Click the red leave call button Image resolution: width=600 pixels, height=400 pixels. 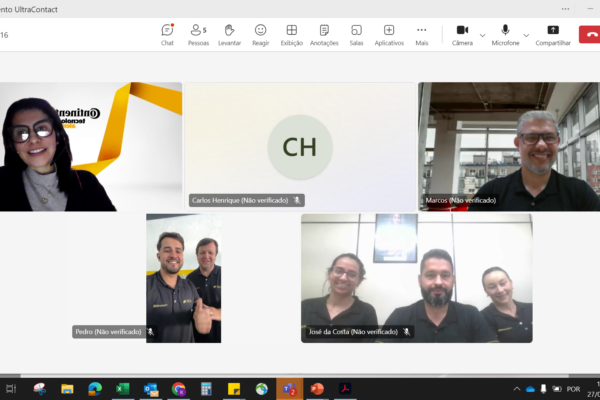pos(590,35)
